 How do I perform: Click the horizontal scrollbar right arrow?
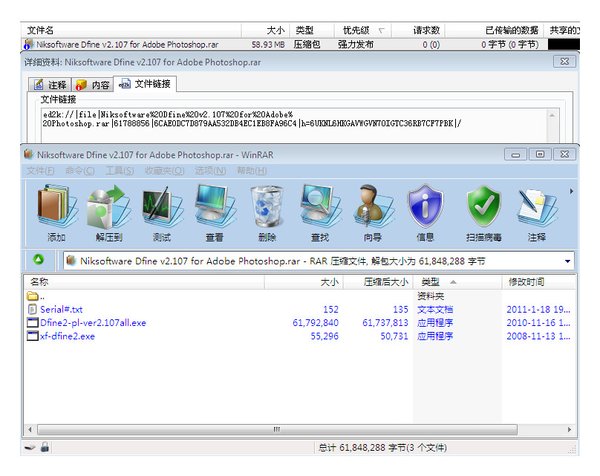(569, 429)
